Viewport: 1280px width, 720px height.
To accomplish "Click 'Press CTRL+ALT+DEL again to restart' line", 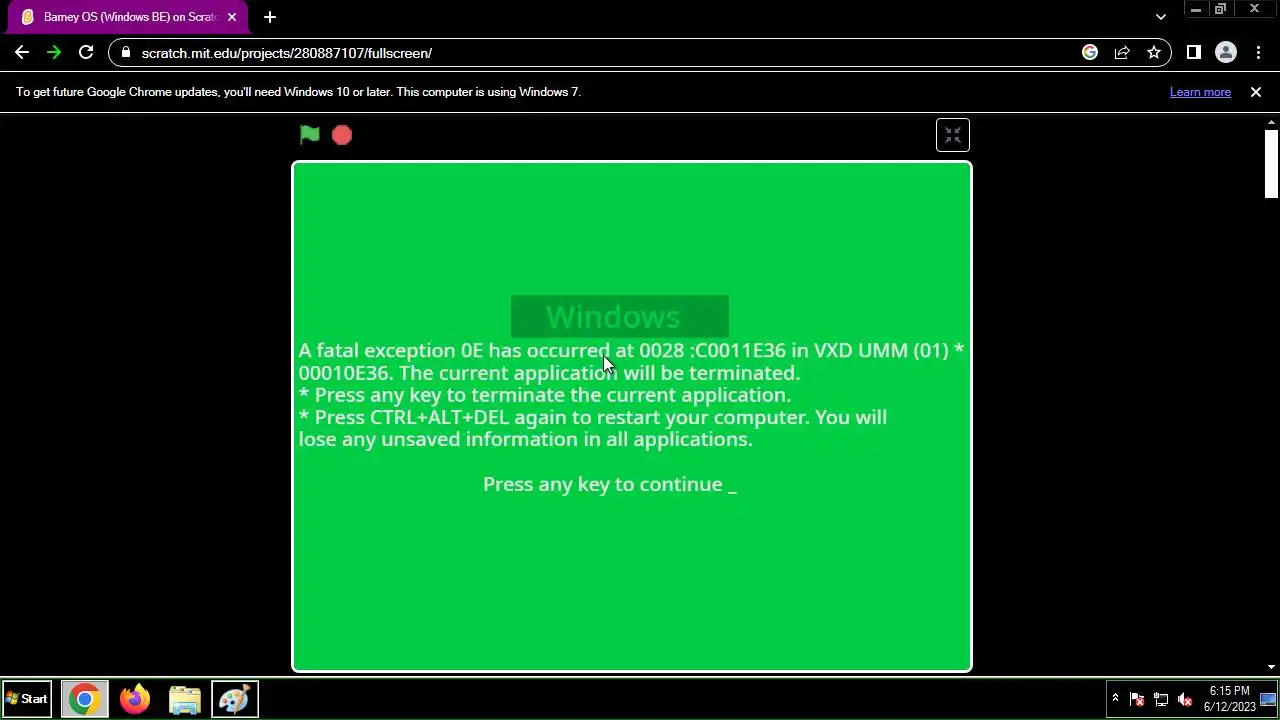I will (593, 417).
